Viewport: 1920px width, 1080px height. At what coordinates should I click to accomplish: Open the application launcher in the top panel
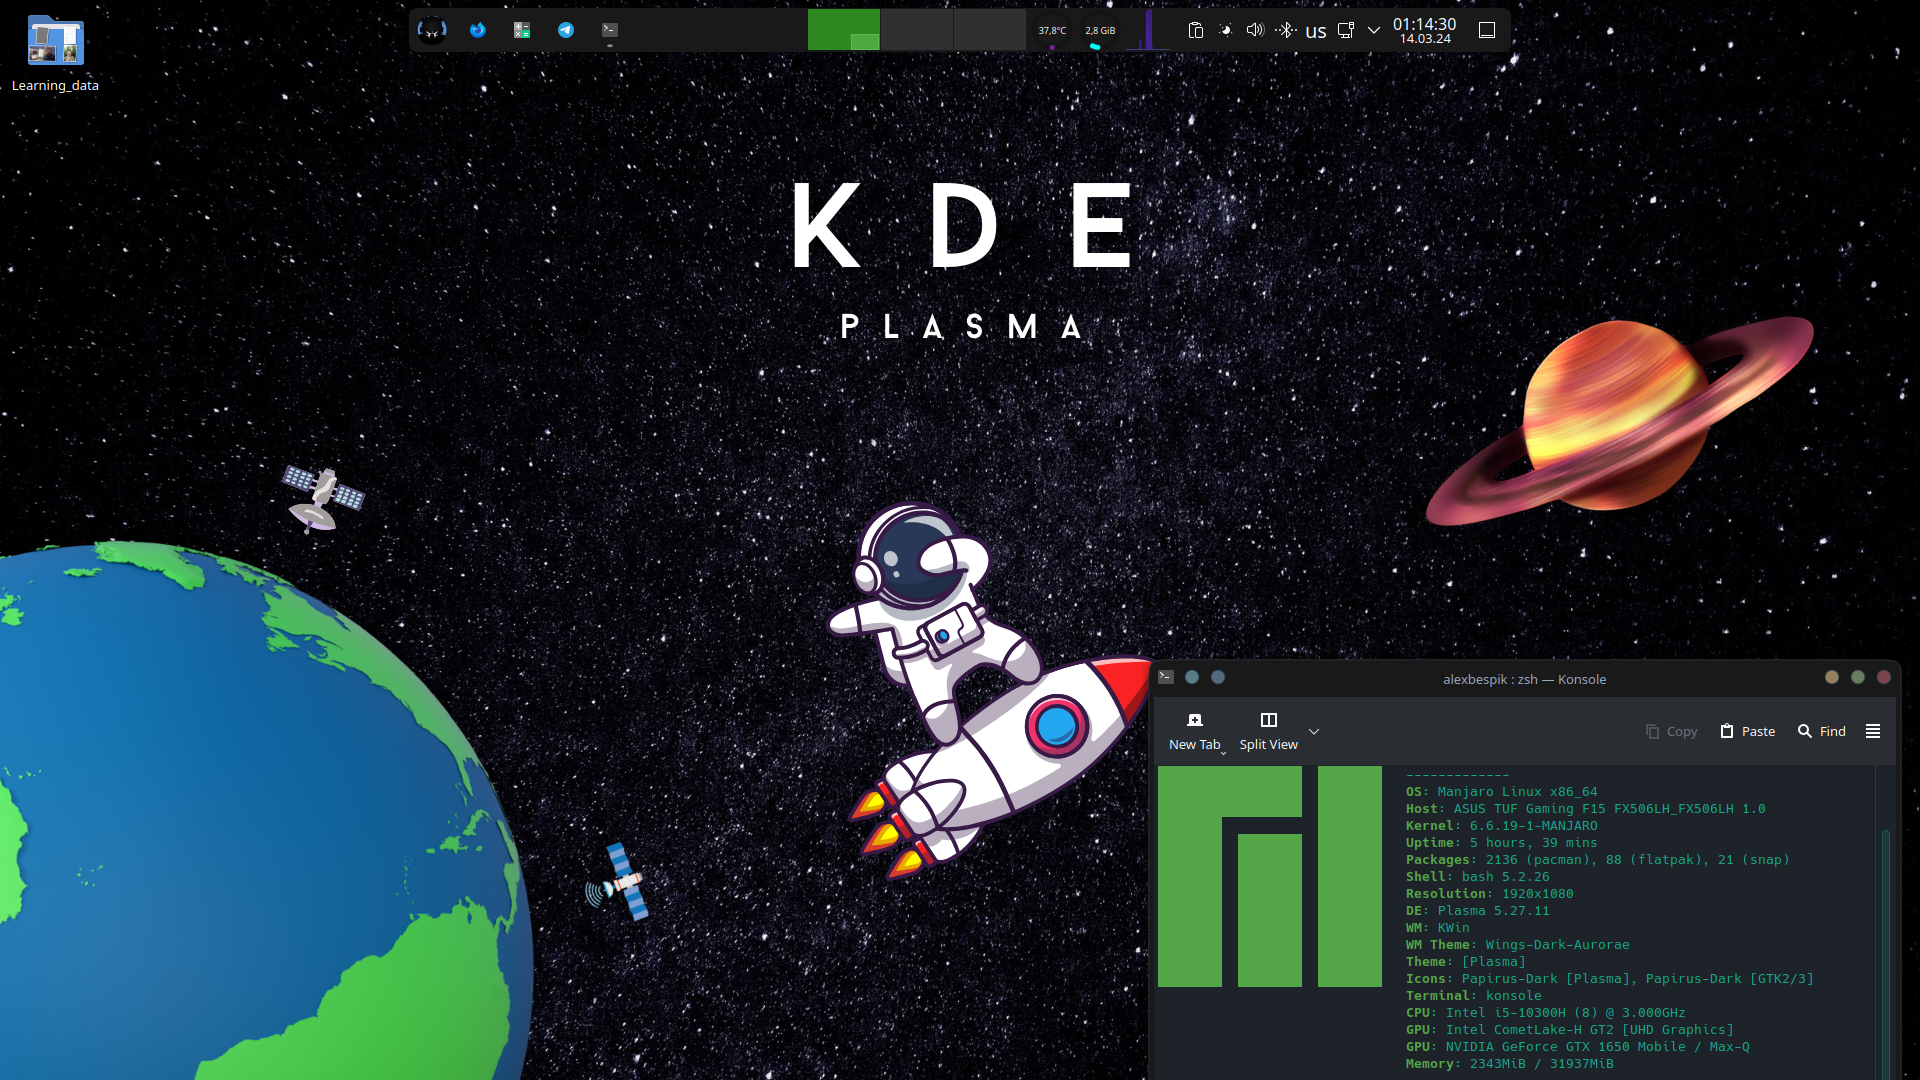click(432, 30)
